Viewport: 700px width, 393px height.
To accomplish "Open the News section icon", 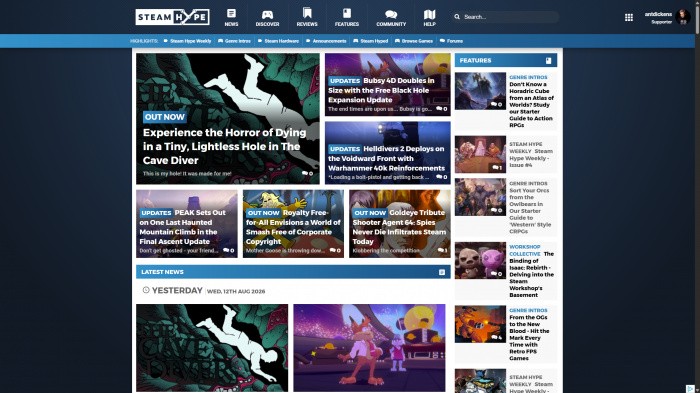I will point(231,13).
